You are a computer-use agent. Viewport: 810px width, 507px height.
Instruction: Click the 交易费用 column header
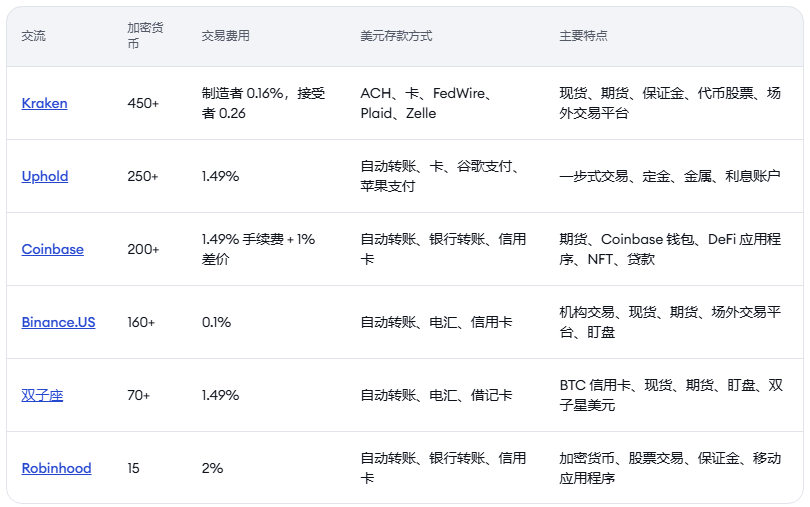pyautogui.click(x=225, y=36)
